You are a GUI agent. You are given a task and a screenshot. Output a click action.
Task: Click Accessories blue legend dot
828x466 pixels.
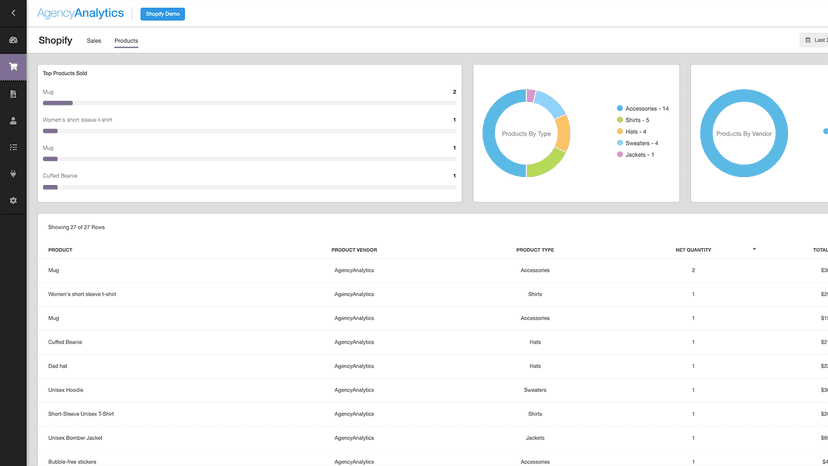point(619,108)
